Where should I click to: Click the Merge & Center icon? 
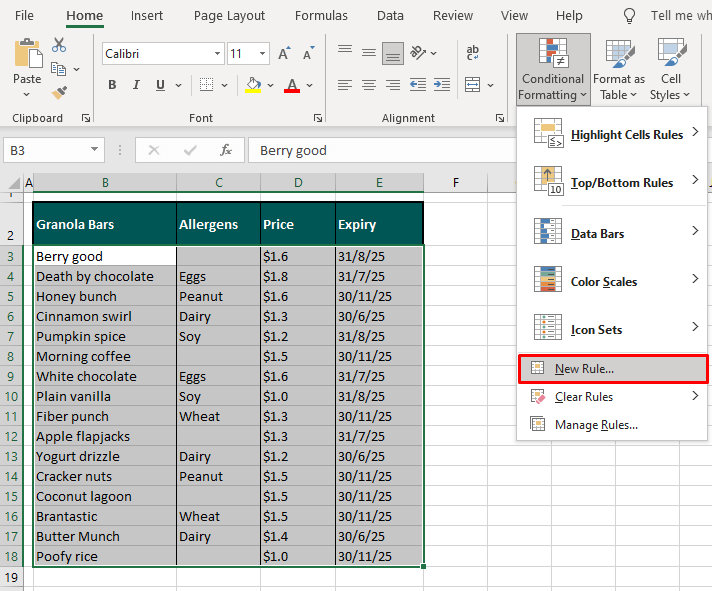point(473,85)
